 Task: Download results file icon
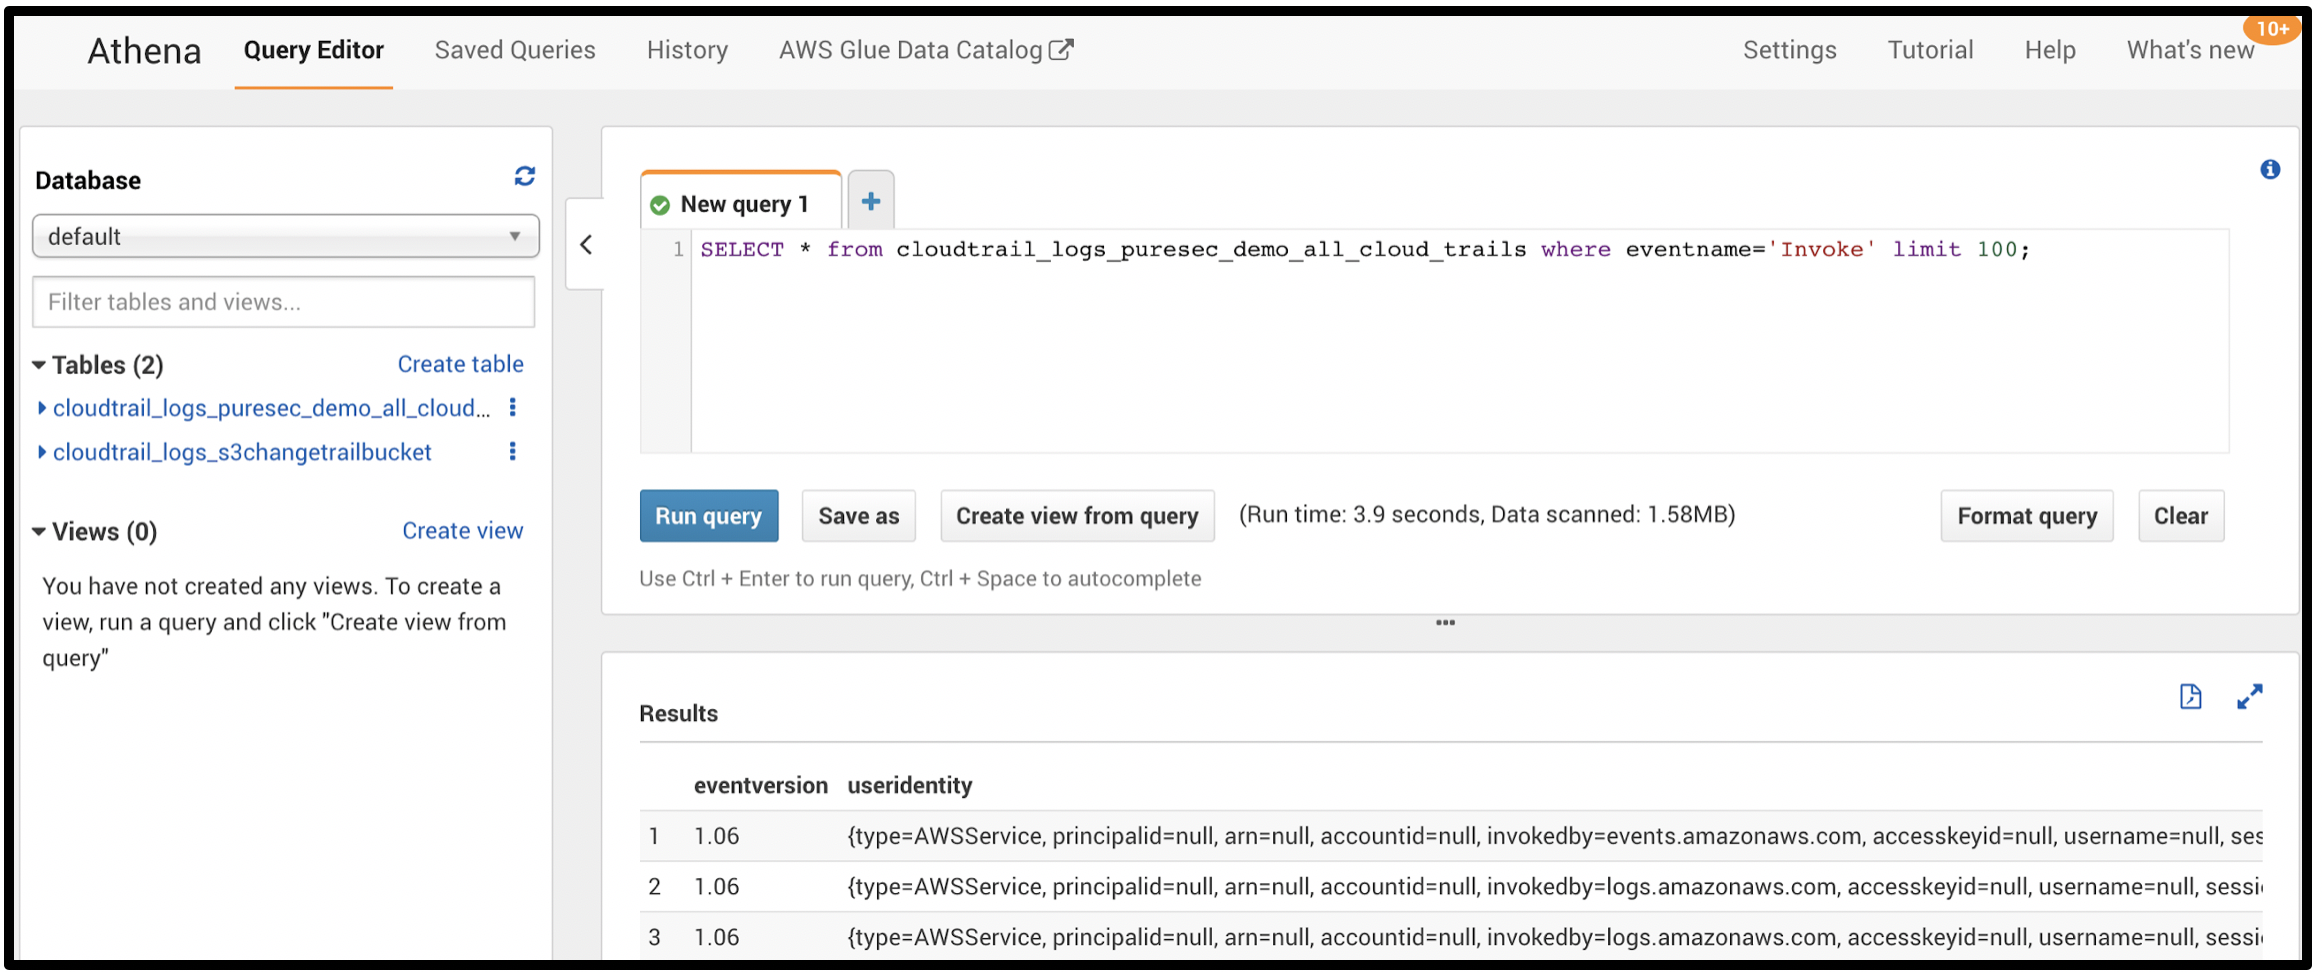(x=2190, y=697)
